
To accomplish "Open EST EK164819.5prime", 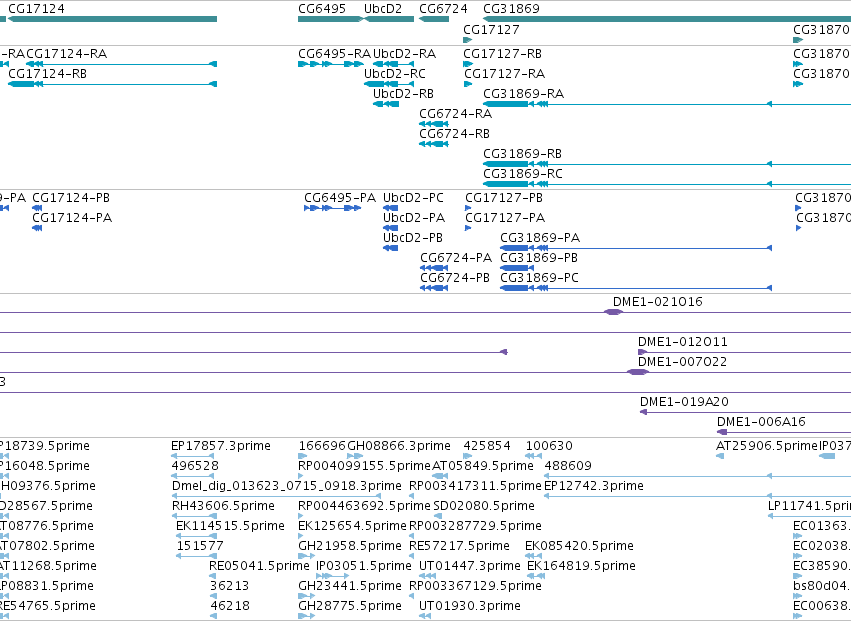I will coord(581,566).
